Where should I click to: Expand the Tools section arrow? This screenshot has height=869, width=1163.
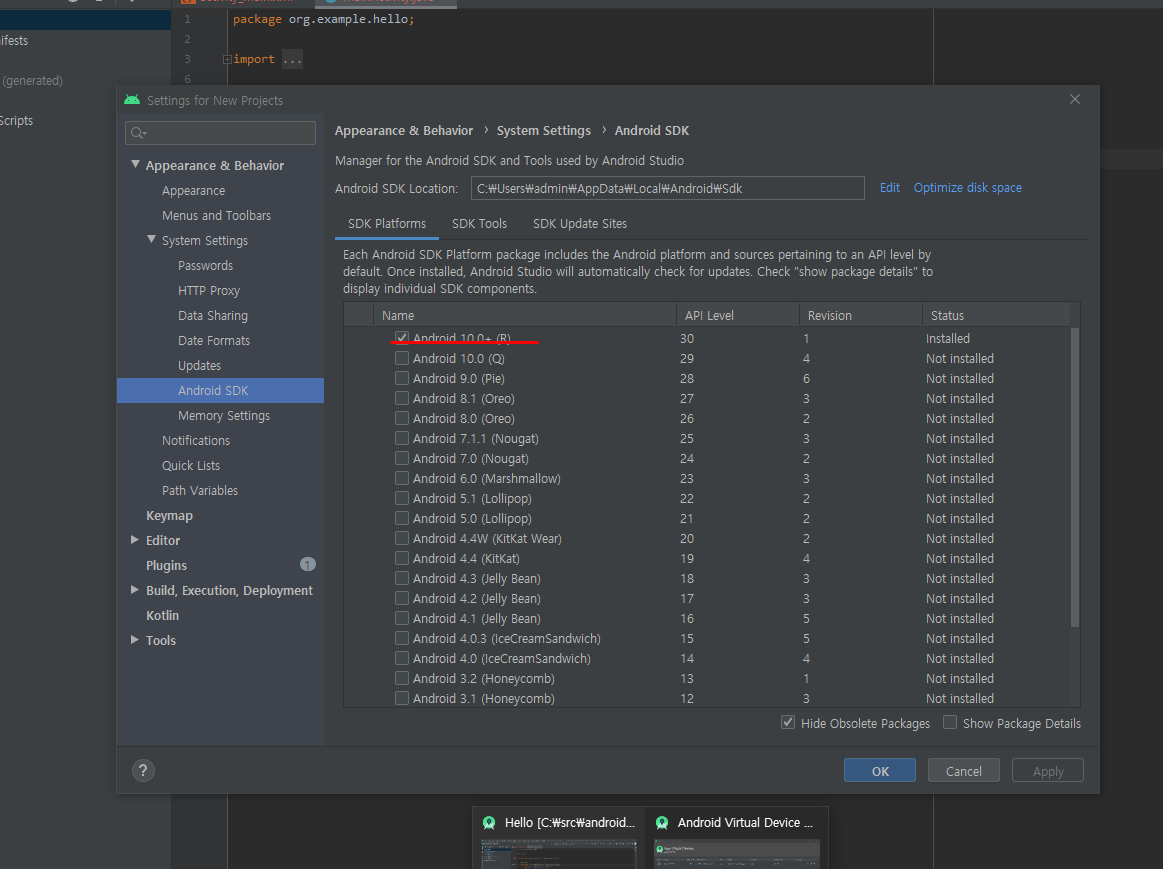[x=135, y=639]
